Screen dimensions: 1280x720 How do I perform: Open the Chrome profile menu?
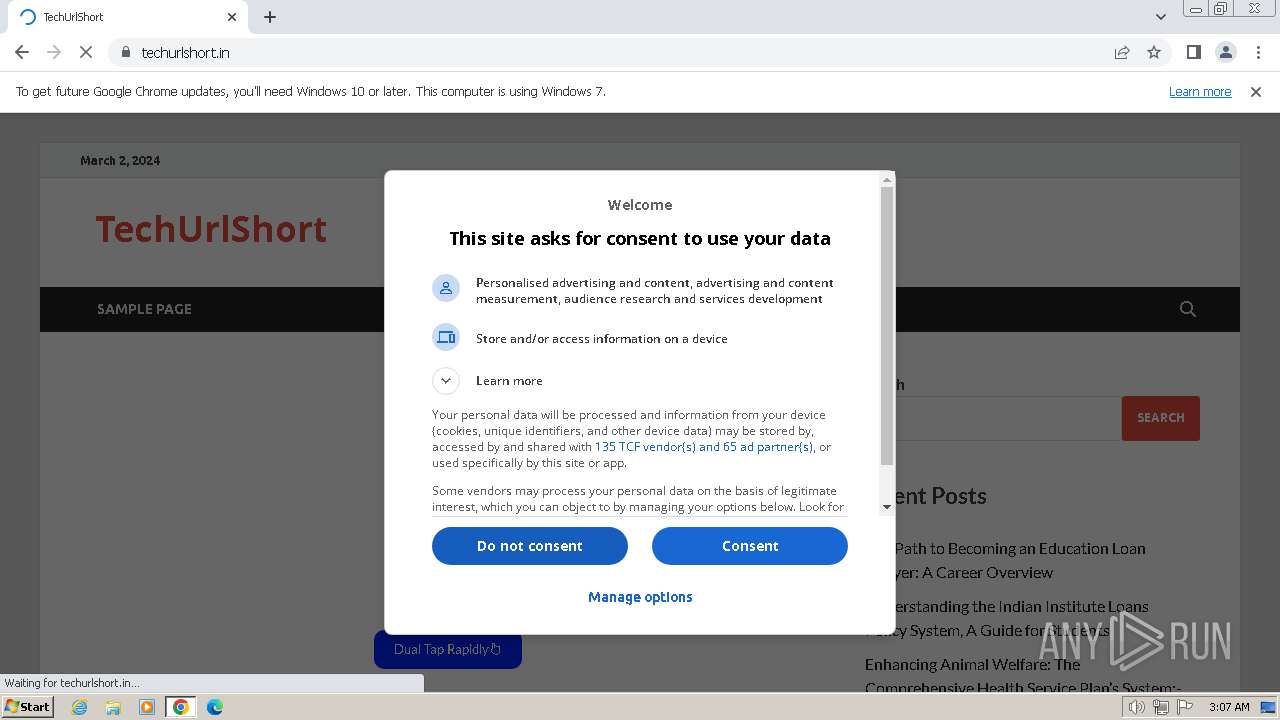point(1225,52)
